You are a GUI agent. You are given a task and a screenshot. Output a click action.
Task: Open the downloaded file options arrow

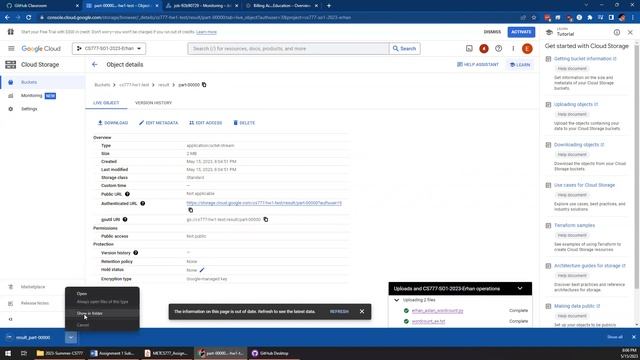pos(71,338)
